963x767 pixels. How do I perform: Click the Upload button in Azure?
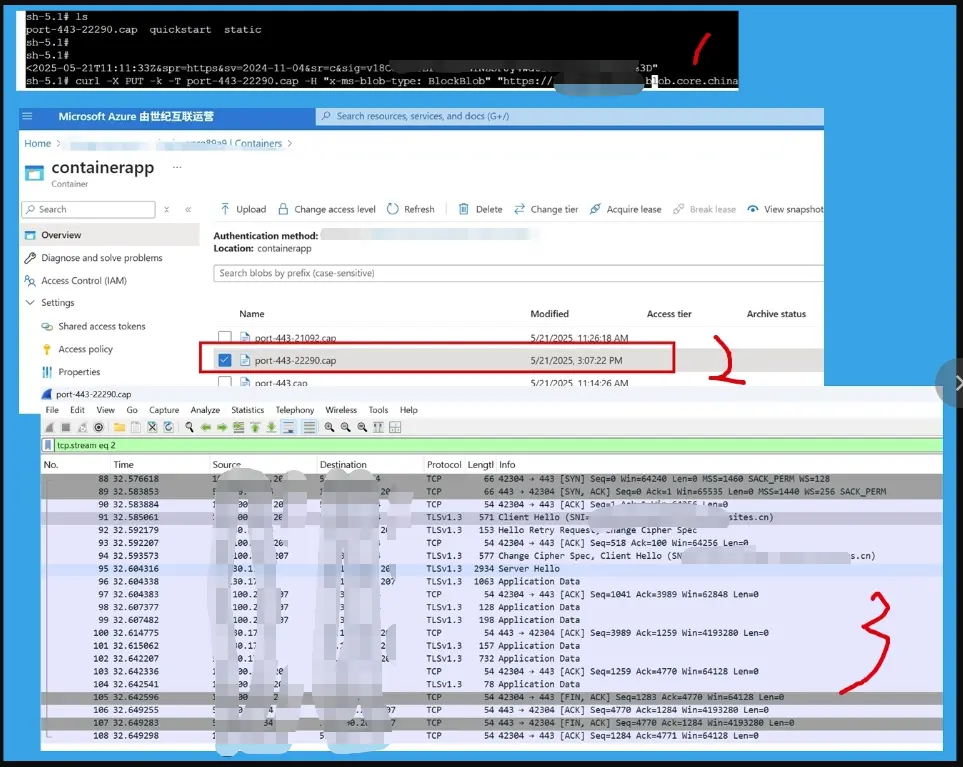tap(243, 209)
